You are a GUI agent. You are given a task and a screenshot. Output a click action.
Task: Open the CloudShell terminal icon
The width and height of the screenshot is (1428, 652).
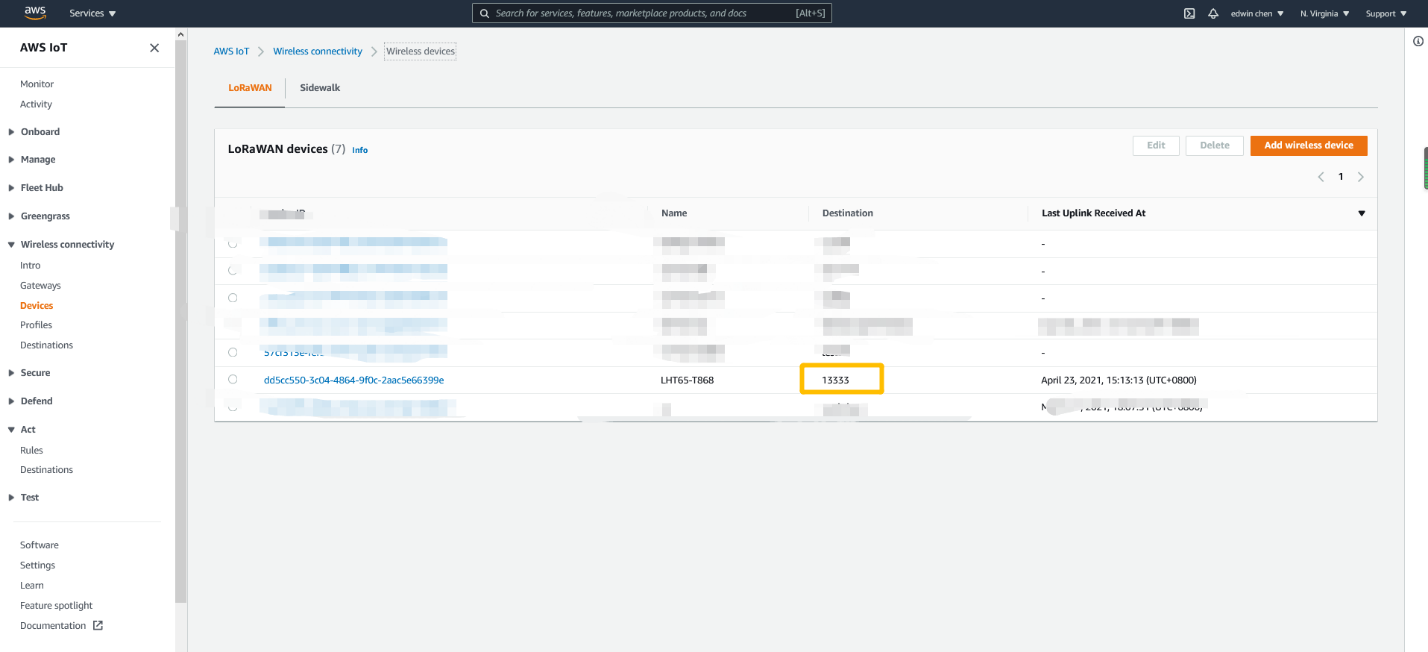coord(1189,14)
